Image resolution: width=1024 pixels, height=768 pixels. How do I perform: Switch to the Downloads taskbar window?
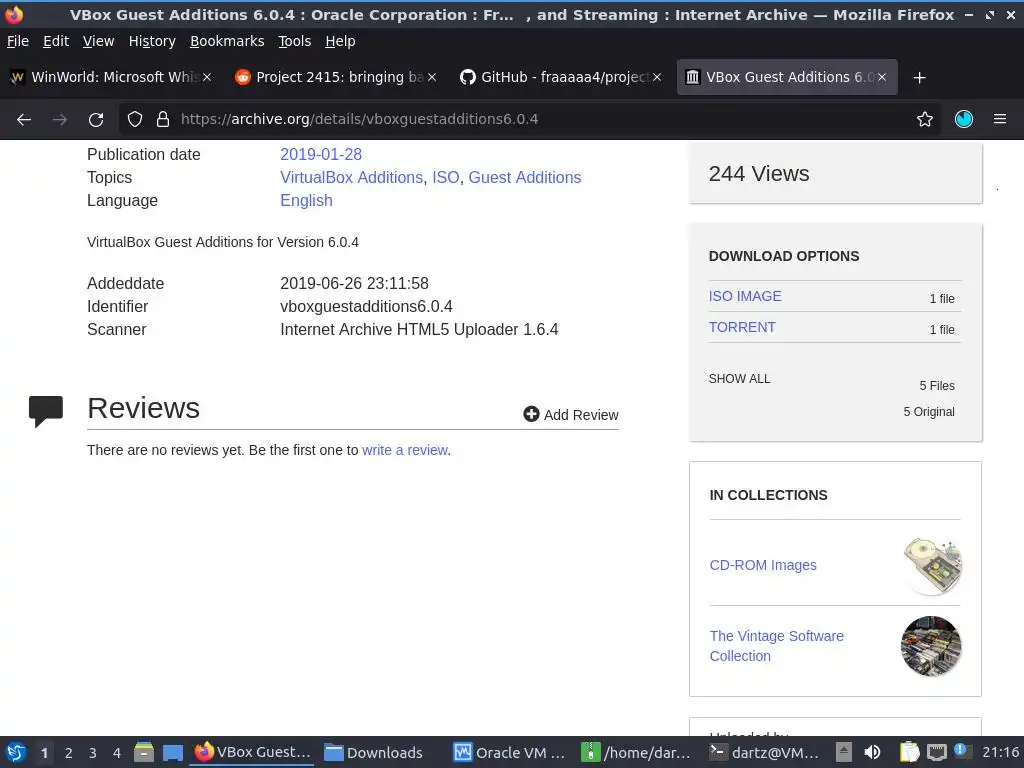click(x=374, y=752)
